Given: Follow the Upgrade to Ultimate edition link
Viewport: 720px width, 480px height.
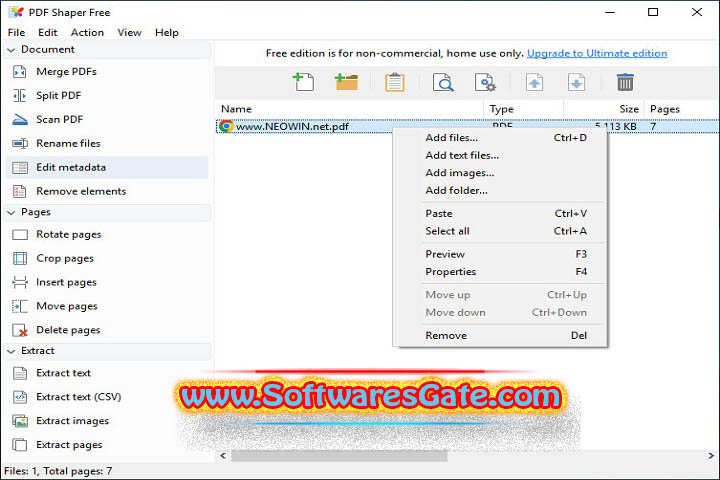Looking at the screenshot, I should pyautogui.click(x=597, y=53).
